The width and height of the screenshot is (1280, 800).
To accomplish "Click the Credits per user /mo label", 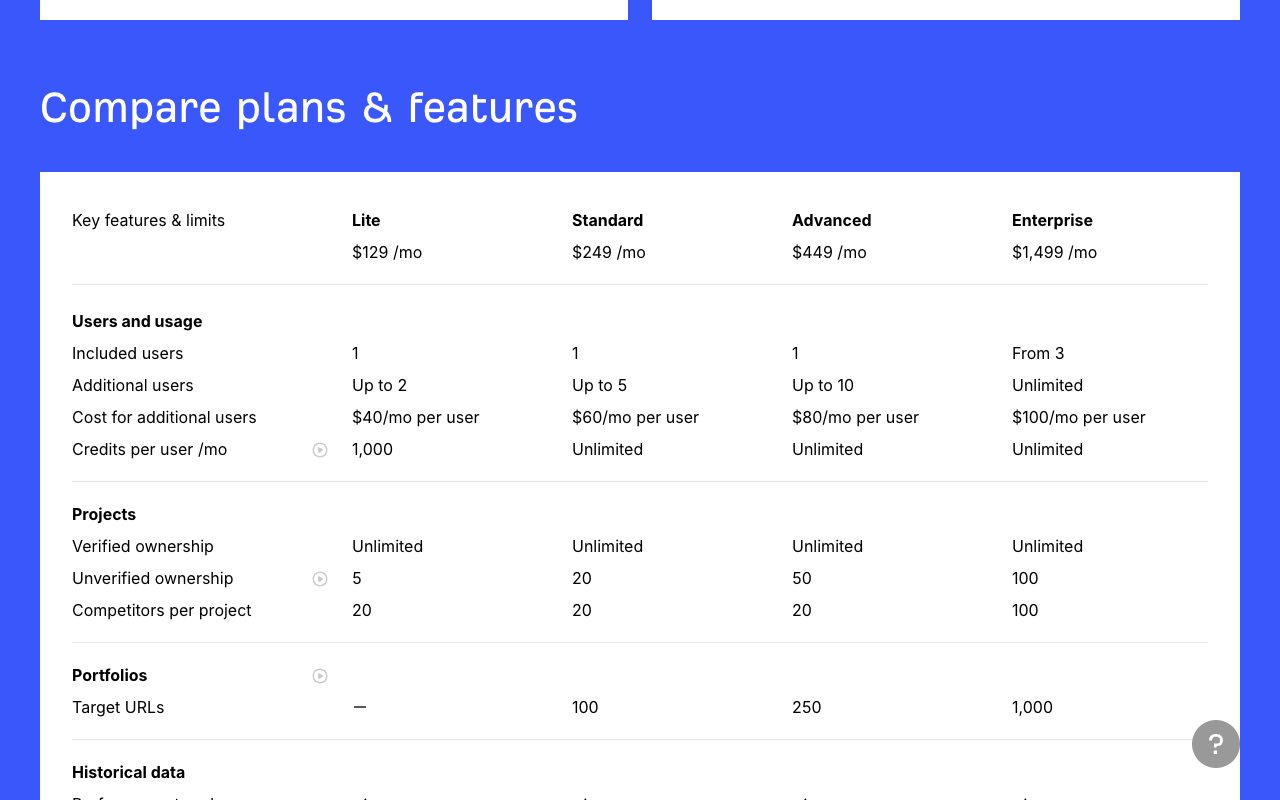I will click(149, 449).
